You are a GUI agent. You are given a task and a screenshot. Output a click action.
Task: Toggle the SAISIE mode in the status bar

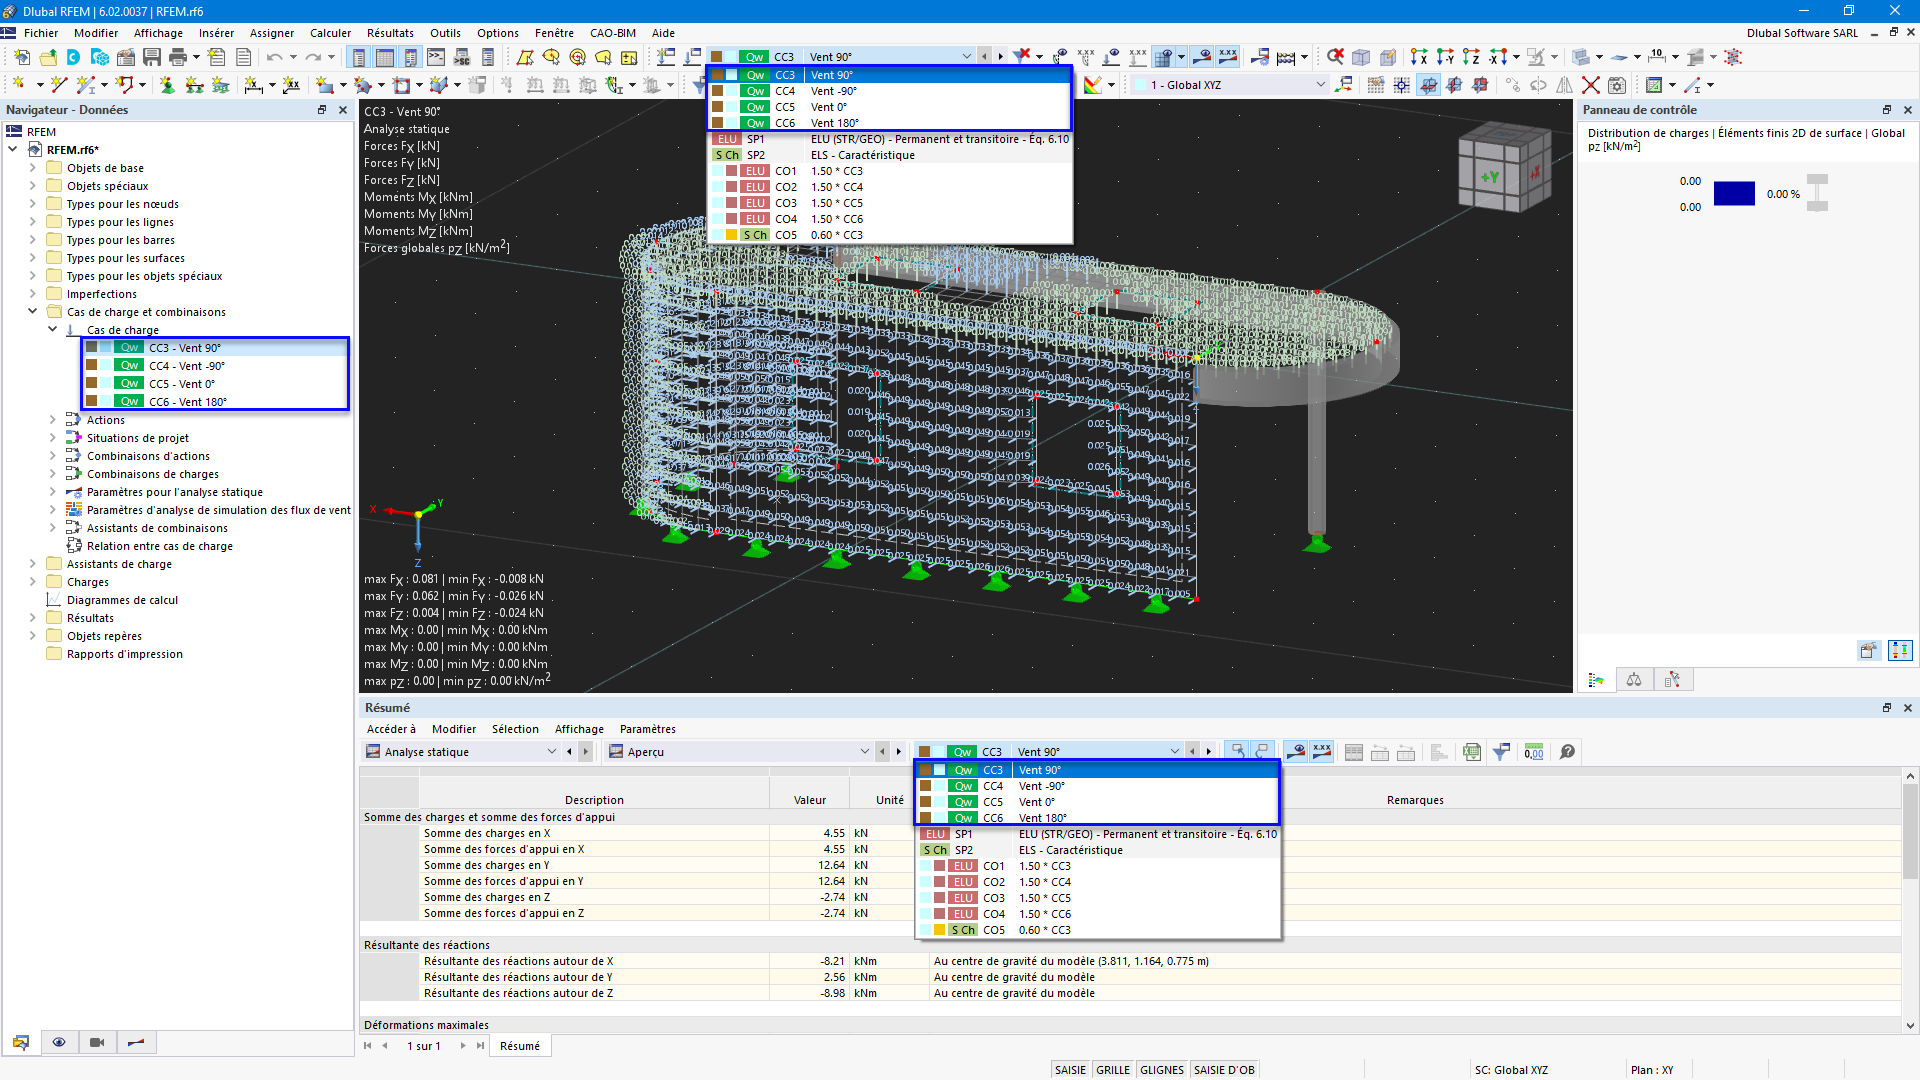(x=1070, y=1069)
